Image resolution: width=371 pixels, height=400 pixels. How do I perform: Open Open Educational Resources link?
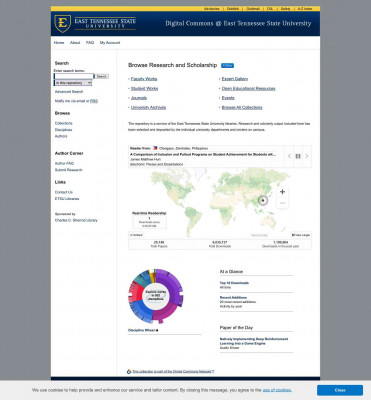(x=249, y=89)
